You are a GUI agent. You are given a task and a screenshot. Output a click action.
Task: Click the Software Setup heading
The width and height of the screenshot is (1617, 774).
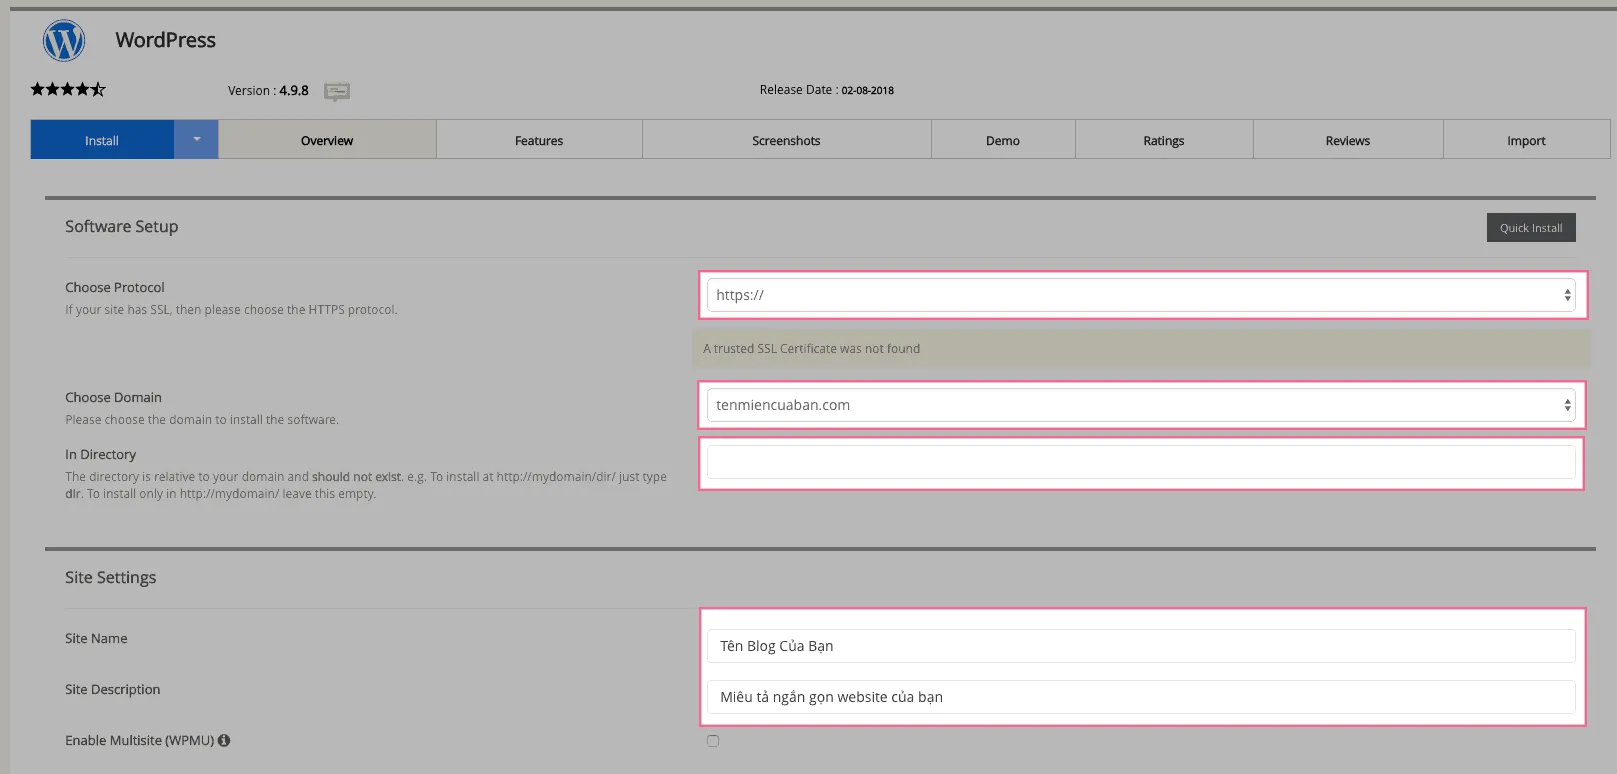click(122, 227)
